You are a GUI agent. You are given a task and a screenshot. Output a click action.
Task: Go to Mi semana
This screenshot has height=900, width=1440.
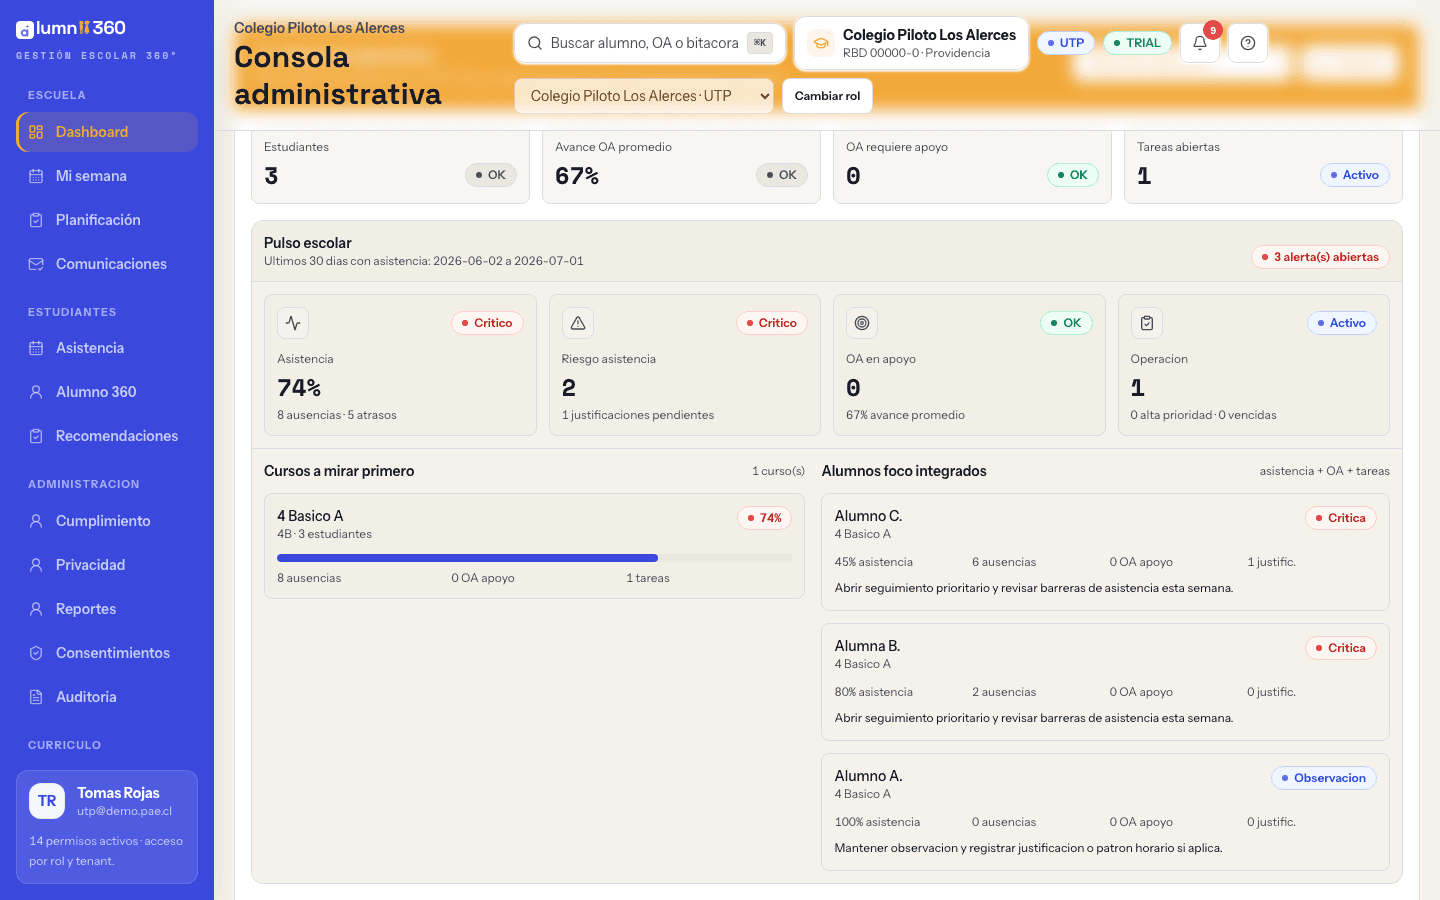pyautogui.click(x=107, y=176)
